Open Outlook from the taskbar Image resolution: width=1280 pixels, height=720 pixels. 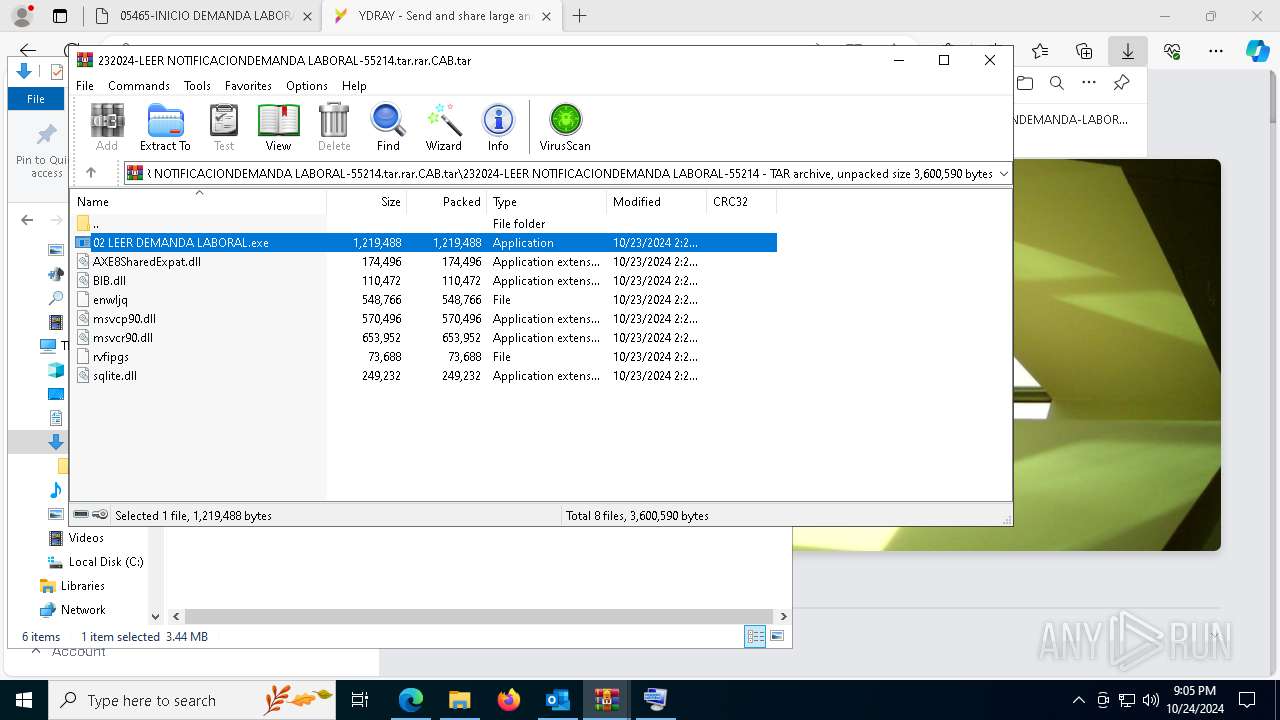point(558,700)
